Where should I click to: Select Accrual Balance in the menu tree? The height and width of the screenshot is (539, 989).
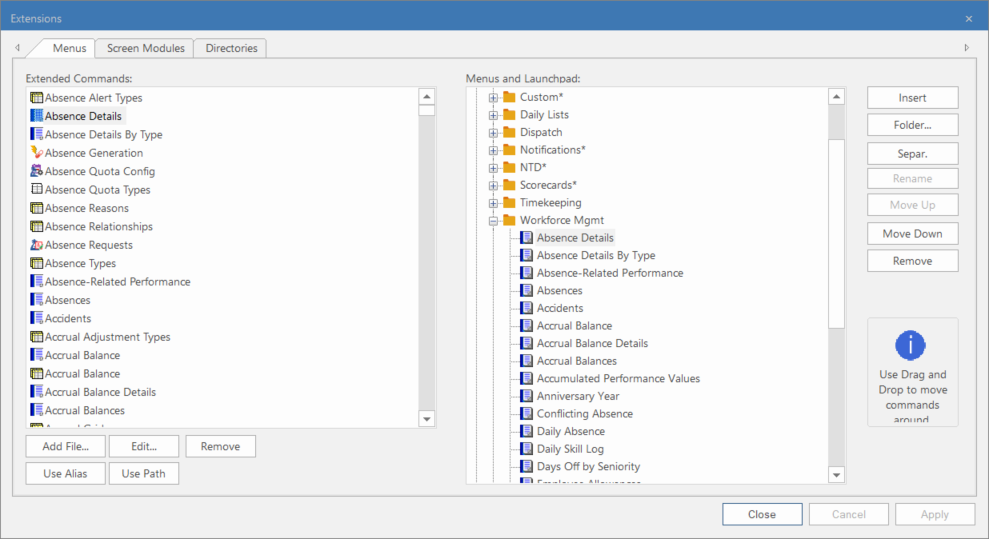(x=574, y=326)
